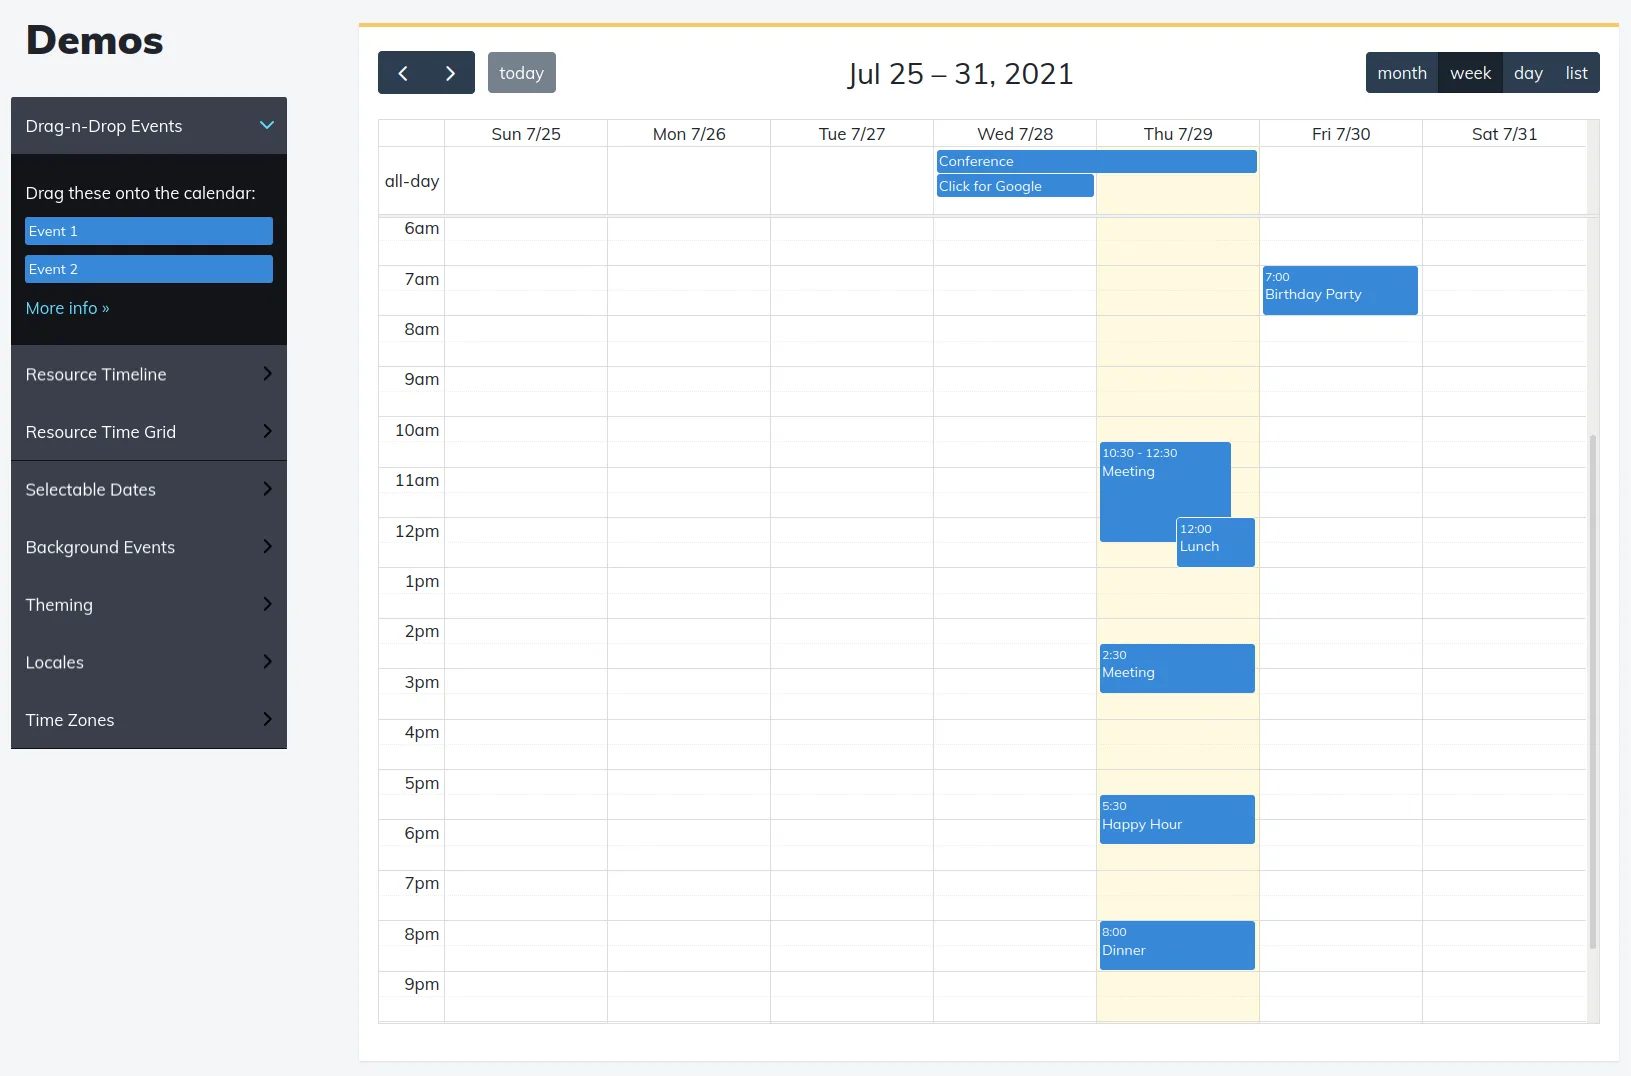Switch to list view
1631x1076 pixels.
click(1577, 73)
